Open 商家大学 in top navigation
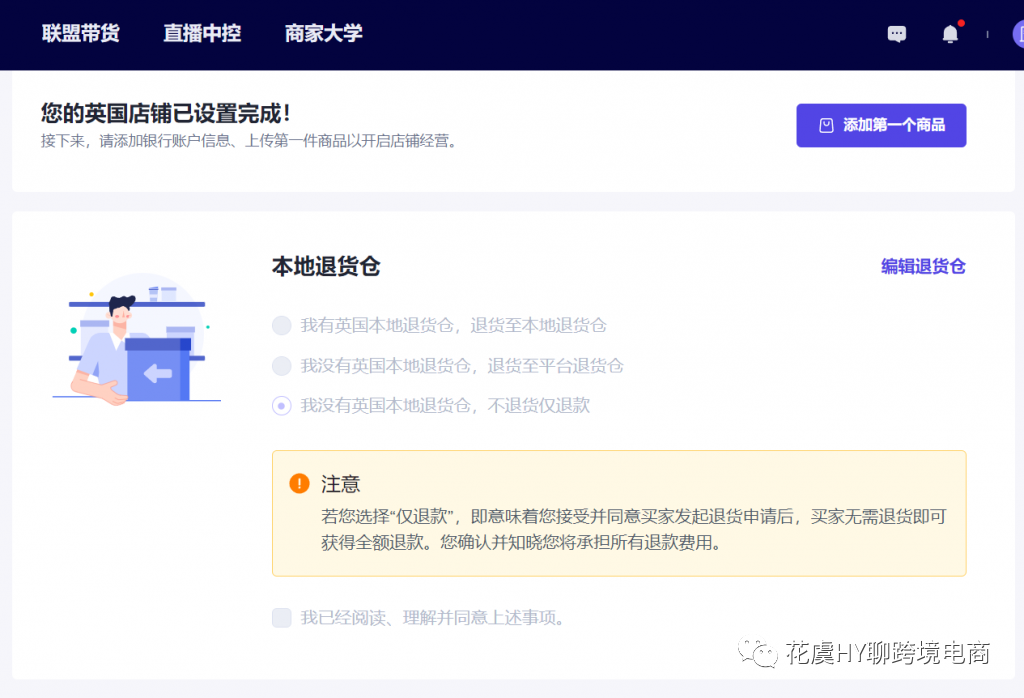The width and height of the screenshot is (1024, 698). [x=323, y=33]
